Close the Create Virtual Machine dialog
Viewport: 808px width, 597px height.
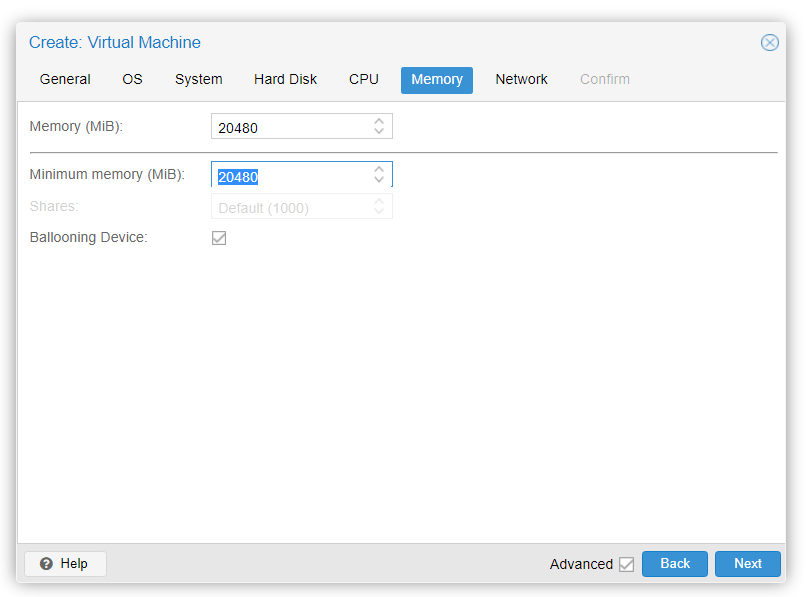pyautogui.click(x=769, y=42)
